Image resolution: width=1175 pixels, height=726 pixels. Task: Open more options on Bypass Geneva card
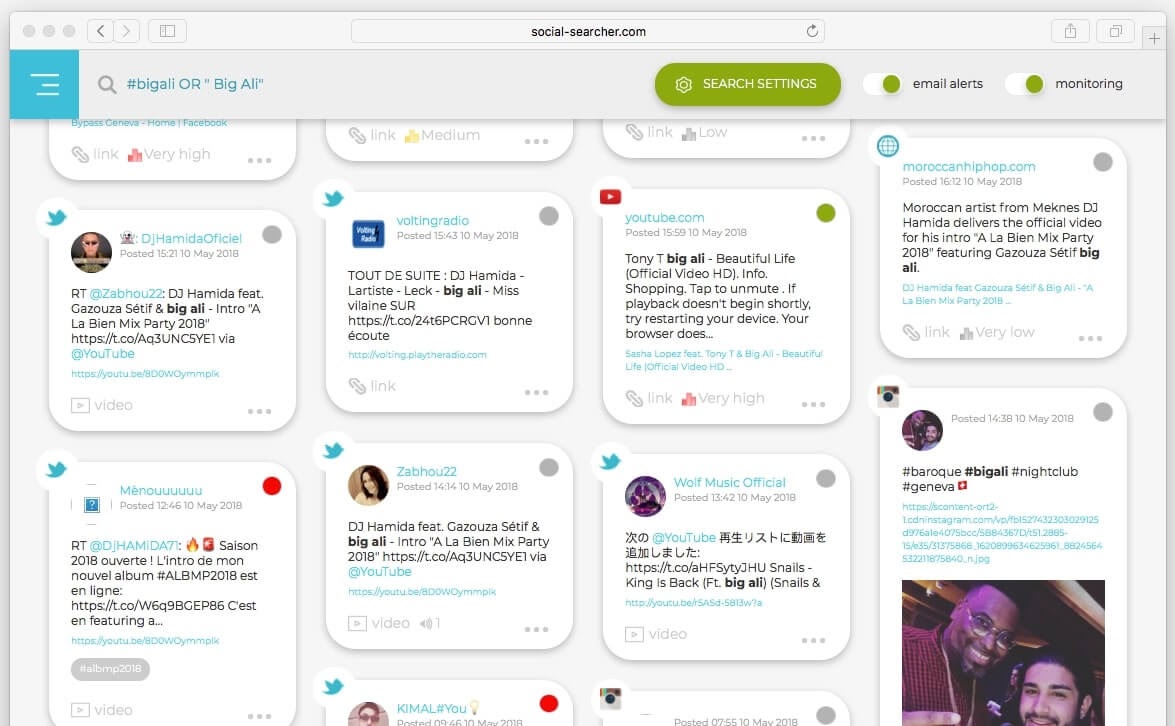tap(259, 160)
